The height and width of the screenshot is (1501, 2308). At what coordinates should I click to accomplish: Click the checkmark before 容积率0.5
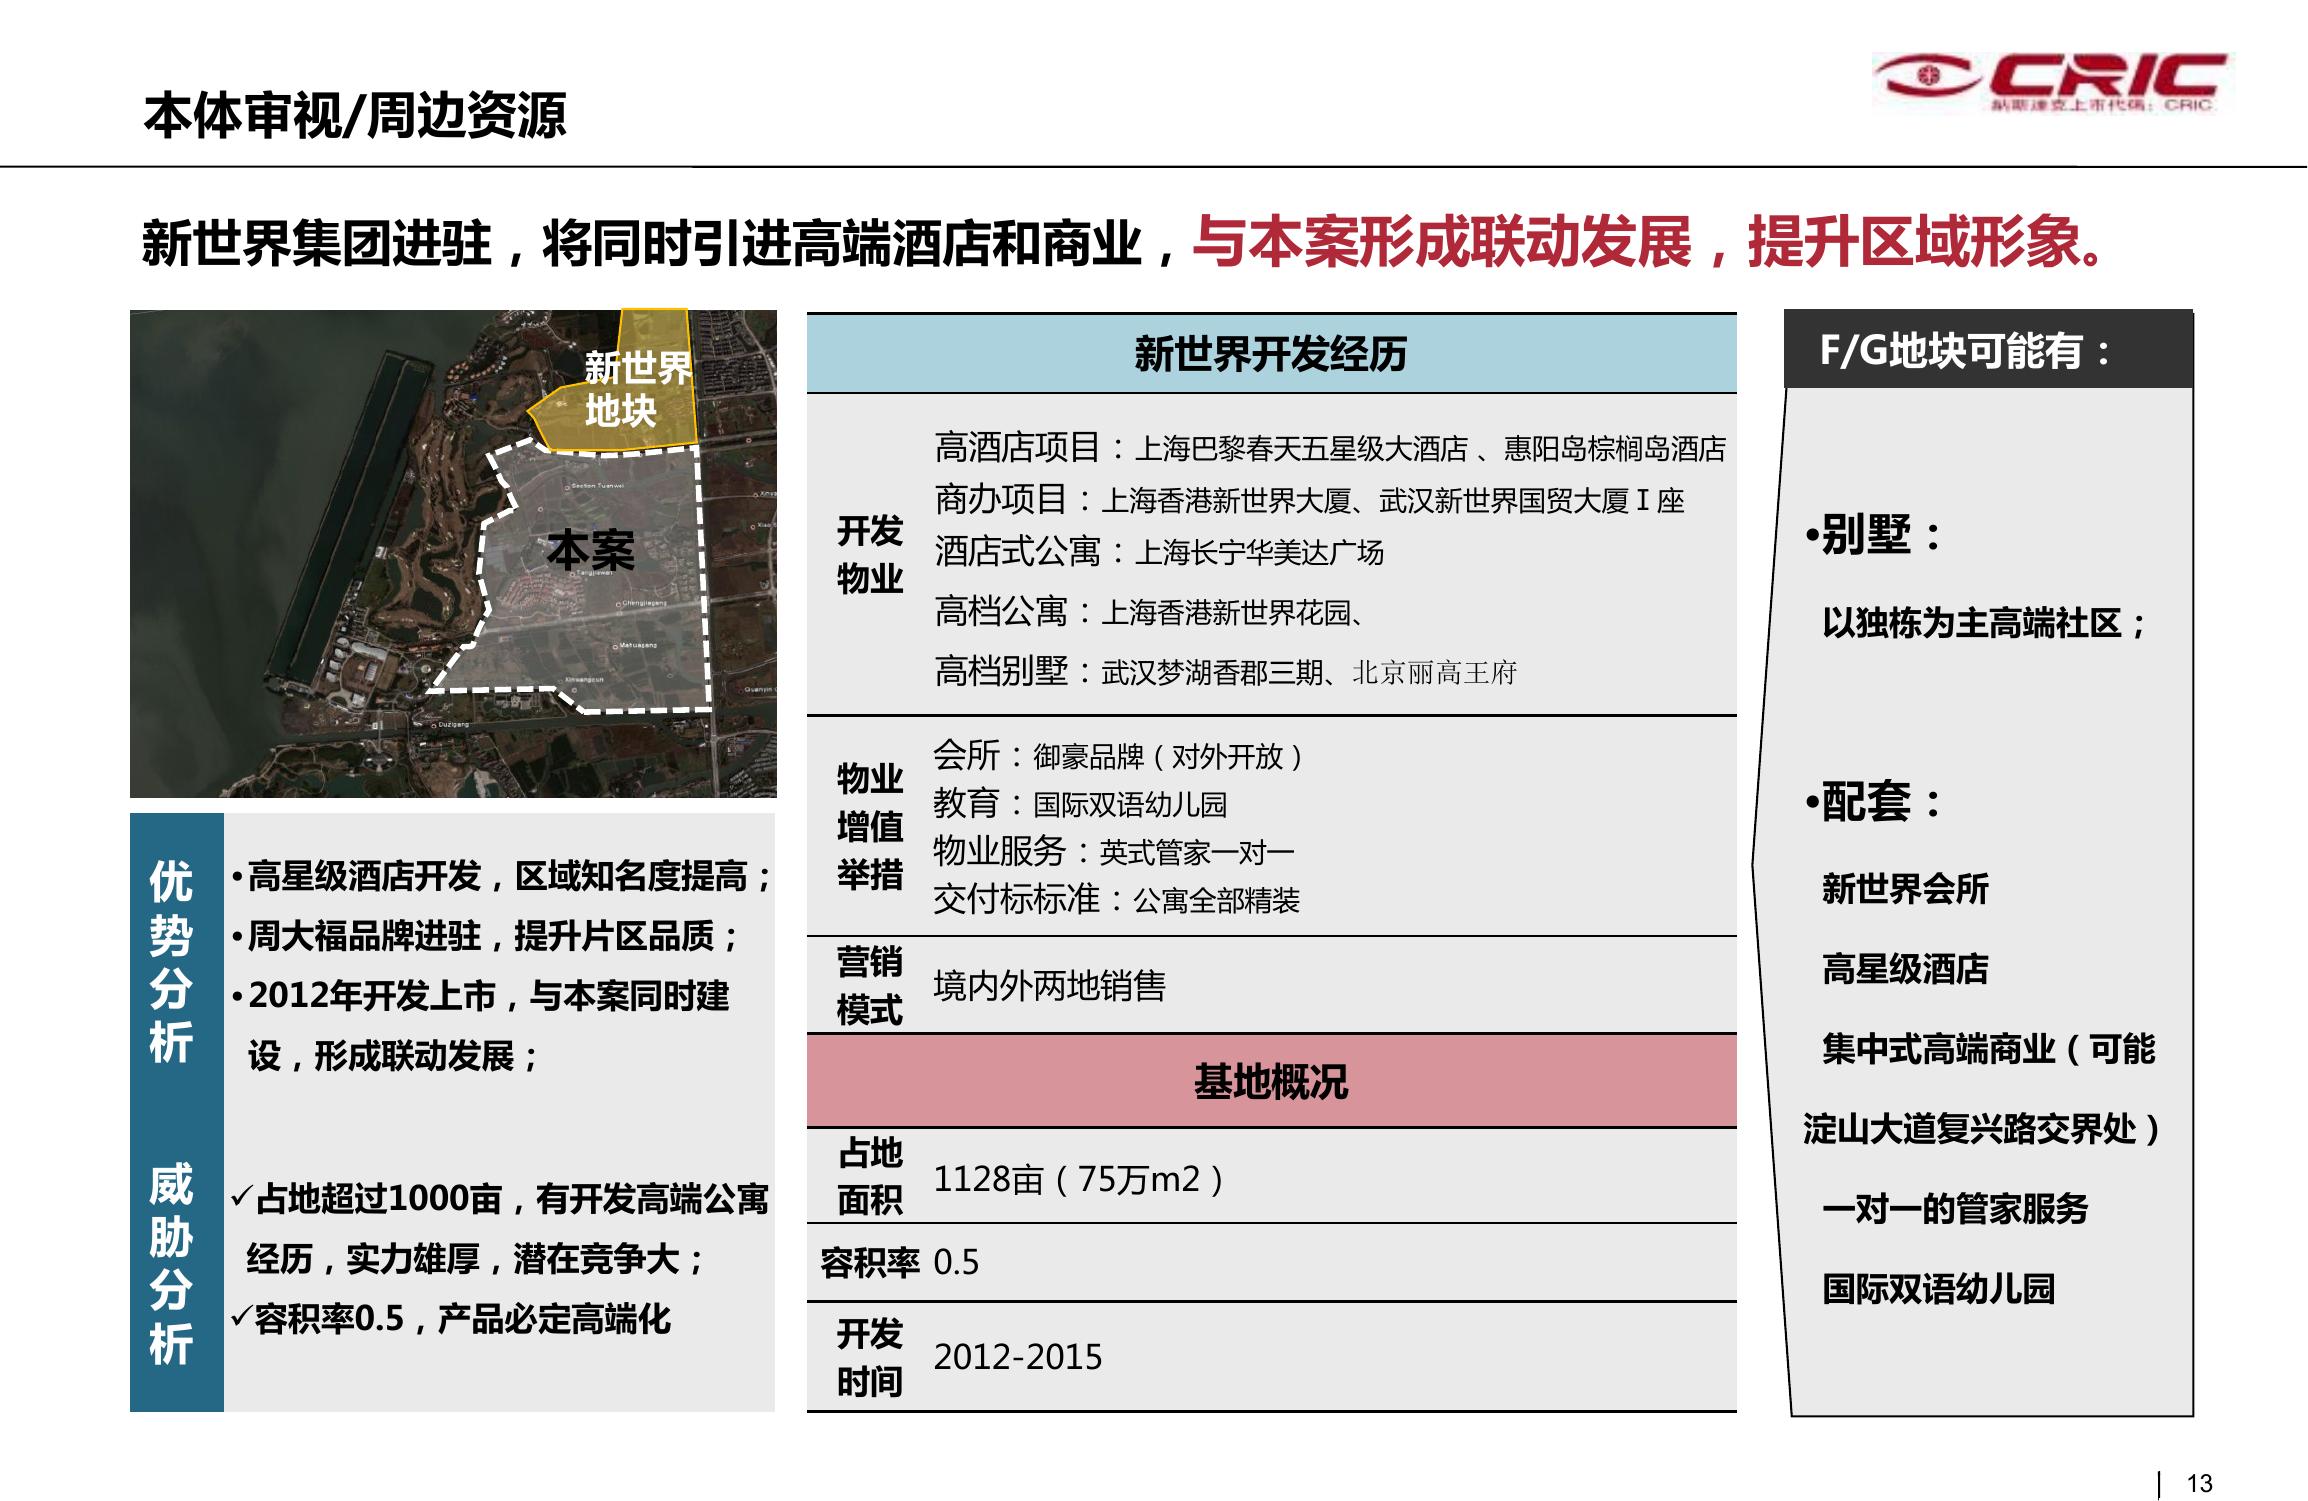(x=241, y=1317)
